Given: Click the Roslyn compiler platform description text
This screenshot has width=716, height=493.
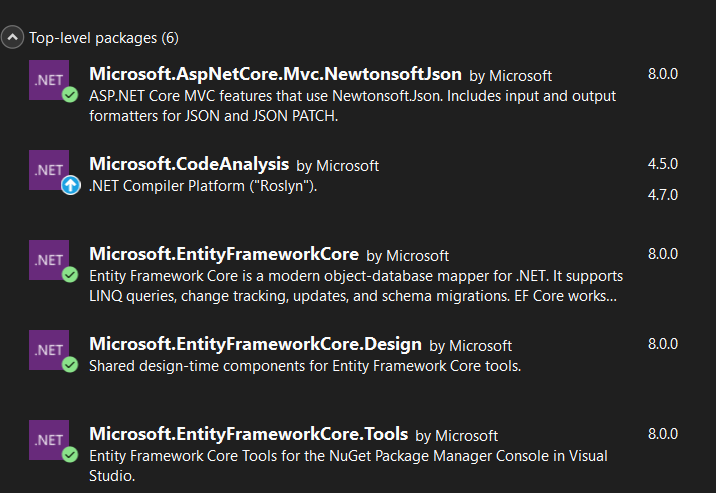Looking at the screenshot, I should (203, 185).
